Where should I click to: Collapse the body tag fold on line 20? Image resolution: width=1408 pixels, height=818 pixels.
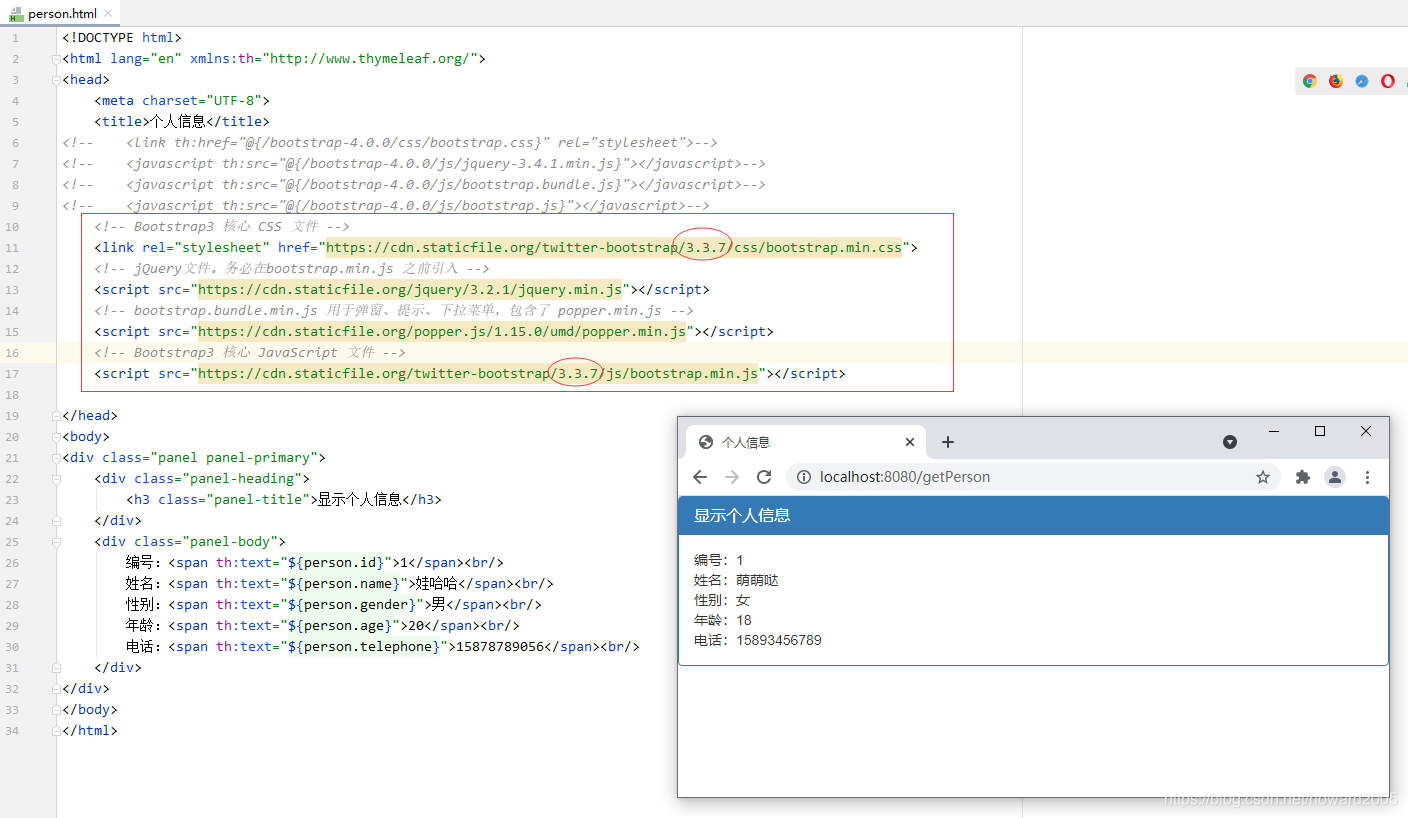pyautogui.click(x=57, y=437)
